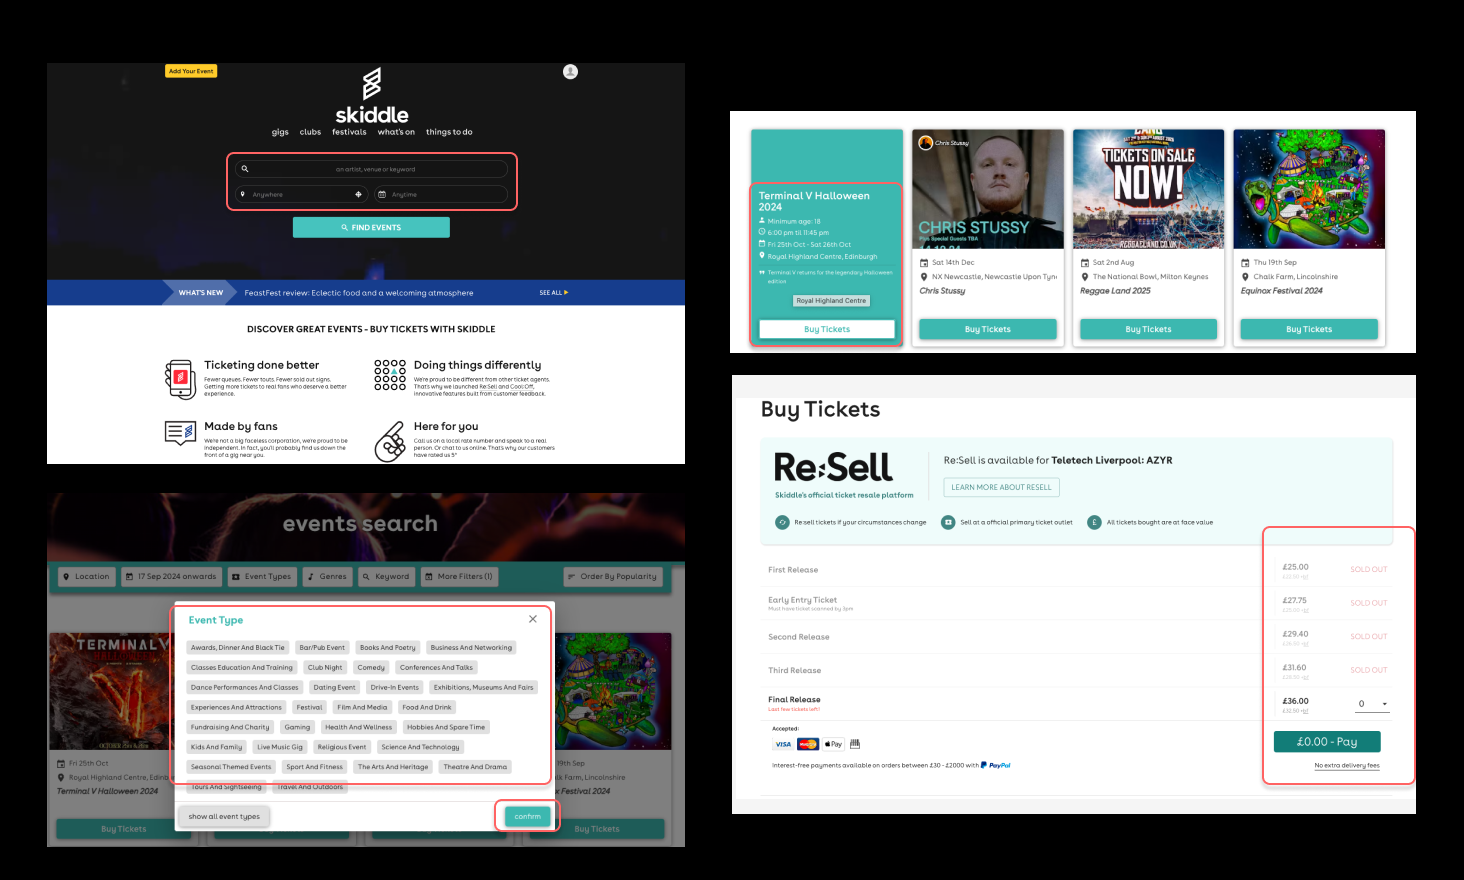Click the Apple Pay payment icon
Screen dimensions: 1464x880
(834, 744)
